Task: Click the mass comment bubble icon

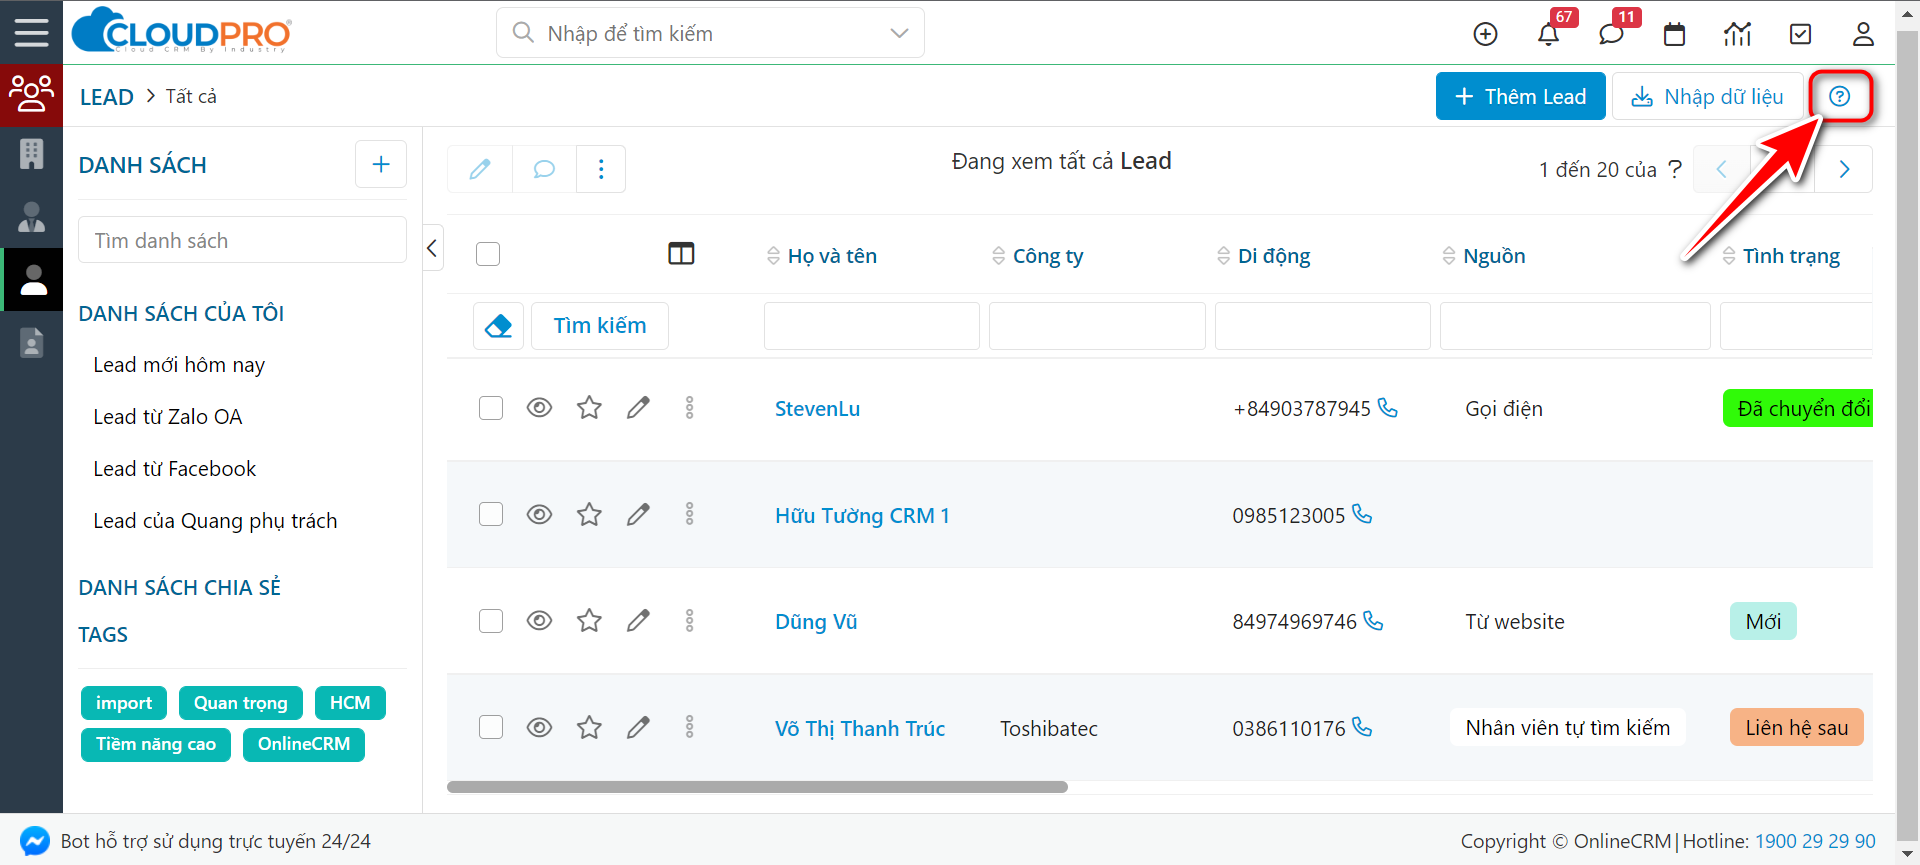Action: pos(544,169)
